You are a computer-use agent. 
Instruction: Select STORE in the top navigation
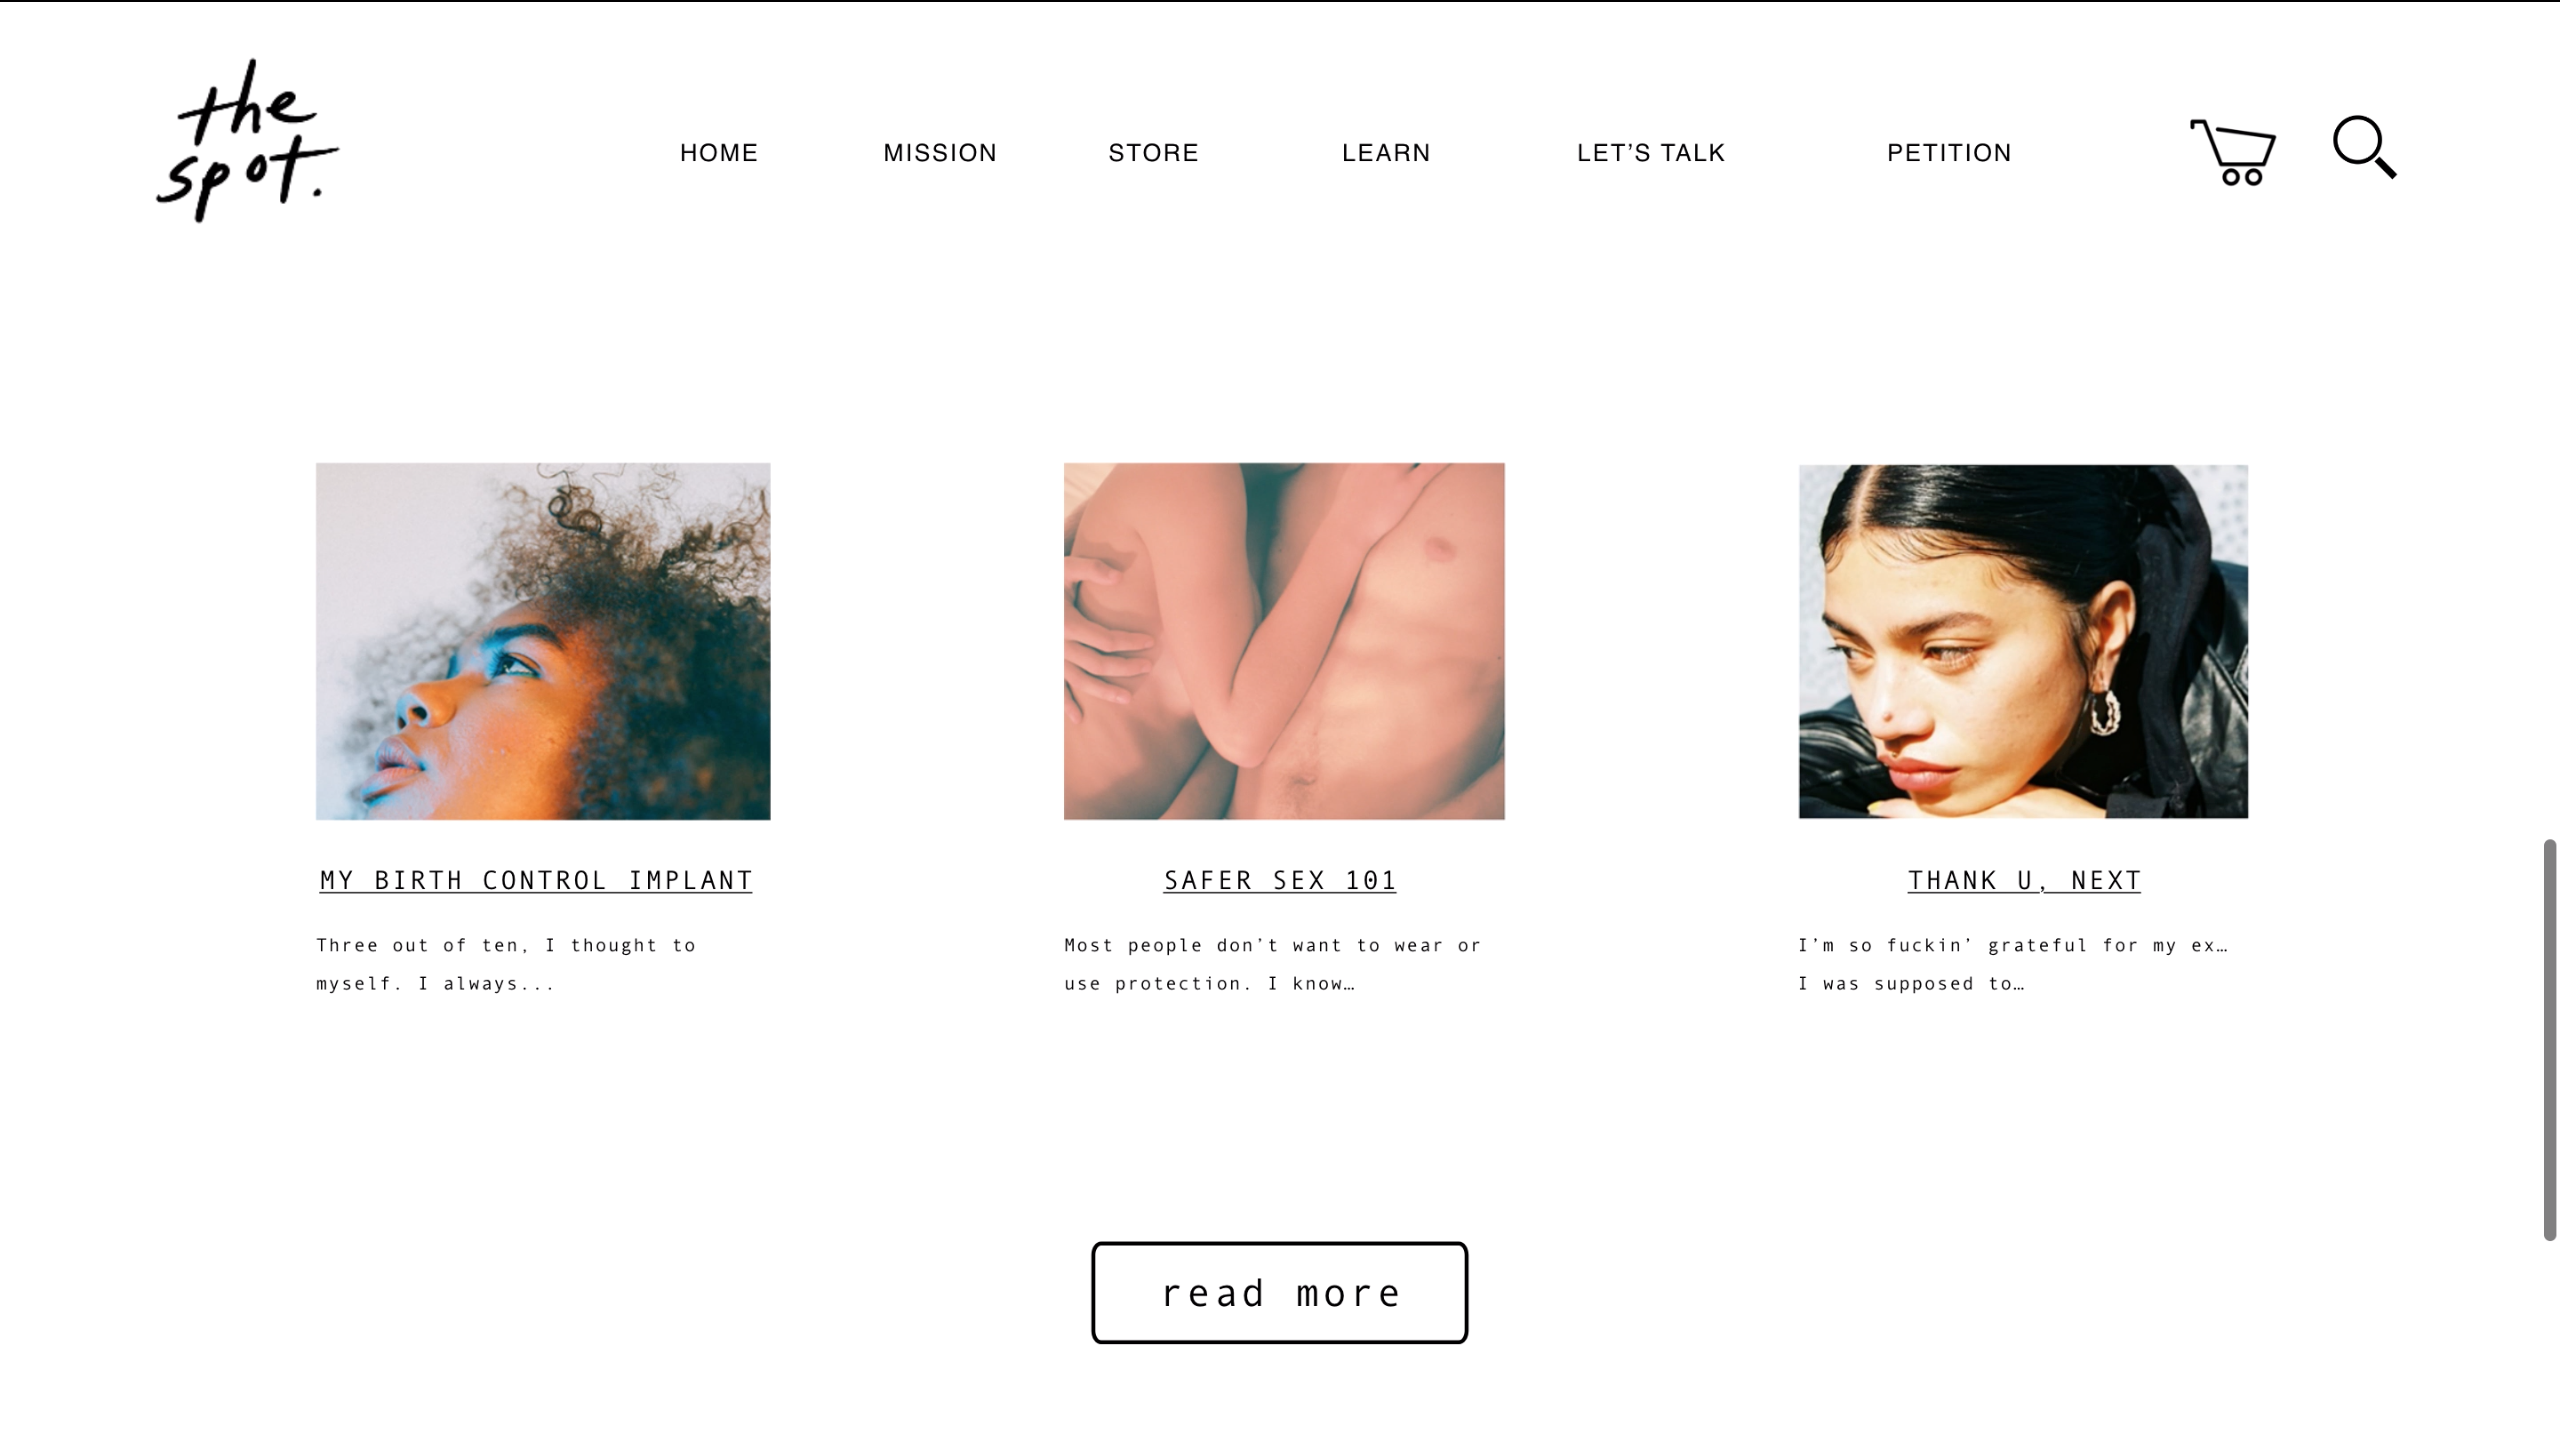(x=1153, y=153)
